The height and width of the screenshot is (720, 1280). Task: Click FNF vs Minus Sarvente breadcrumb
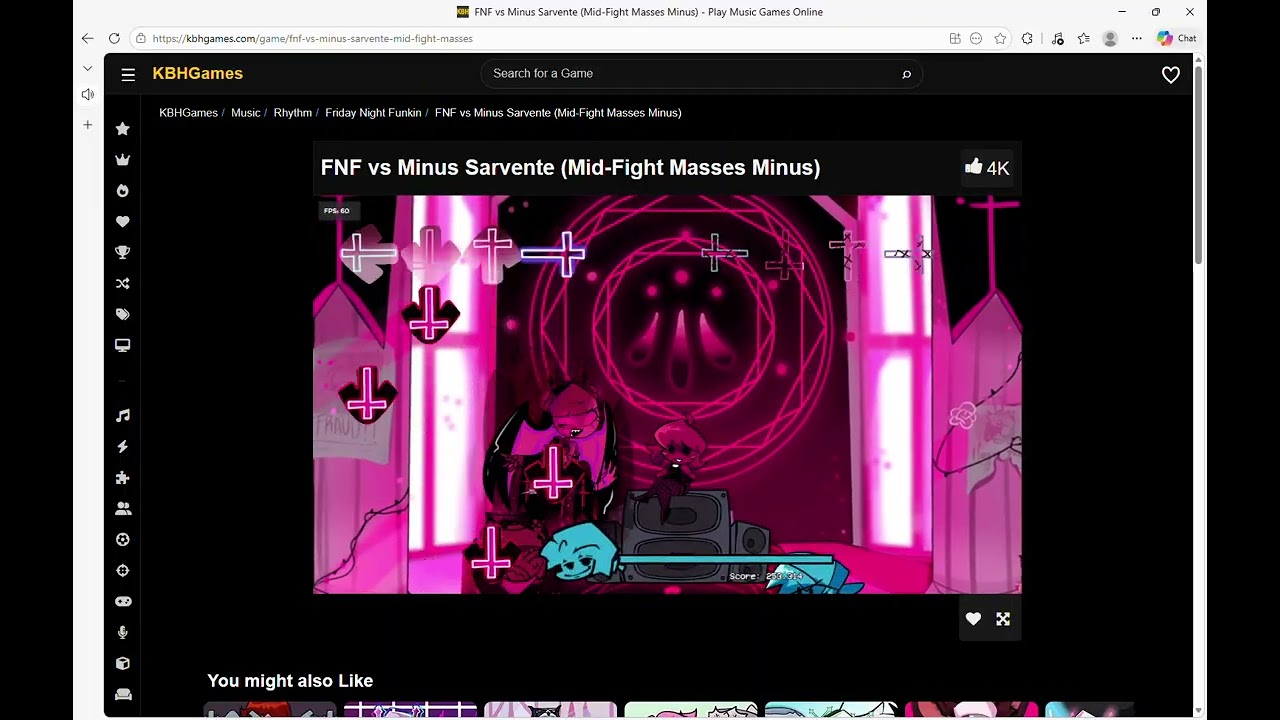pyautogui.click(x=558, y=113)
